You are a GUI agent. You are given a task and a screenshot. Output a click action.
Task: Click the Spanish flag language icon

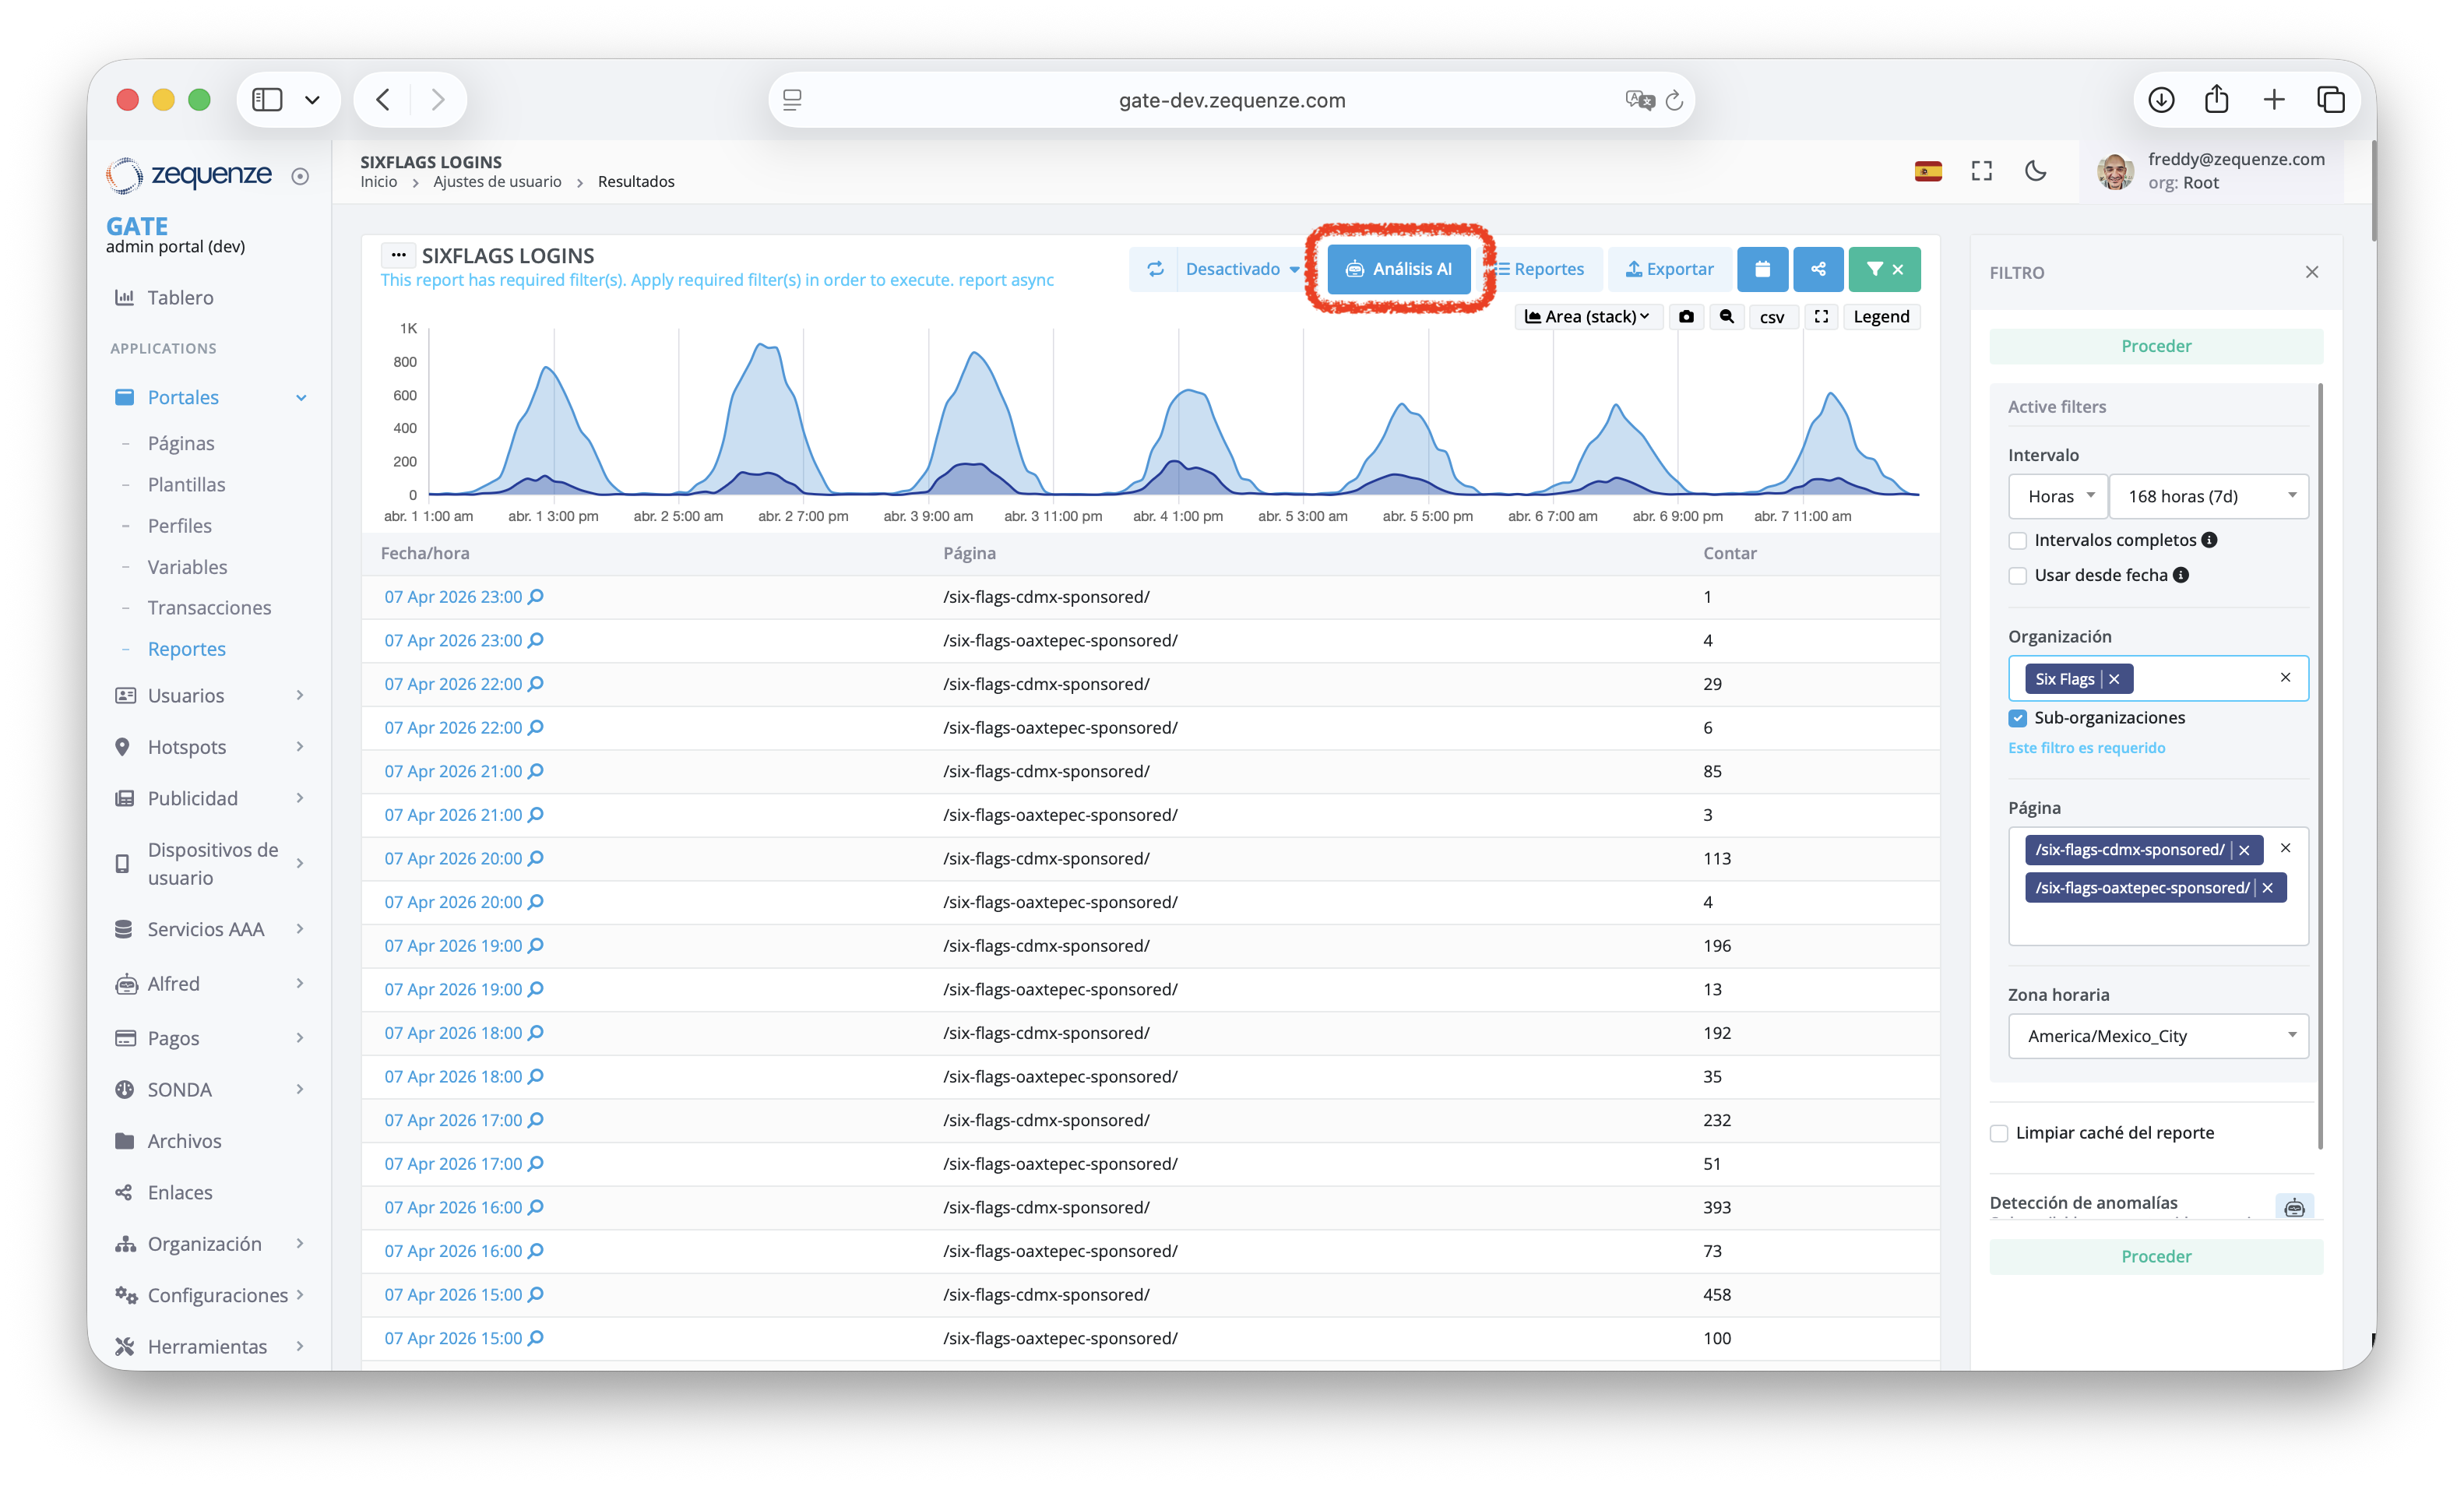coord(1928,171)
